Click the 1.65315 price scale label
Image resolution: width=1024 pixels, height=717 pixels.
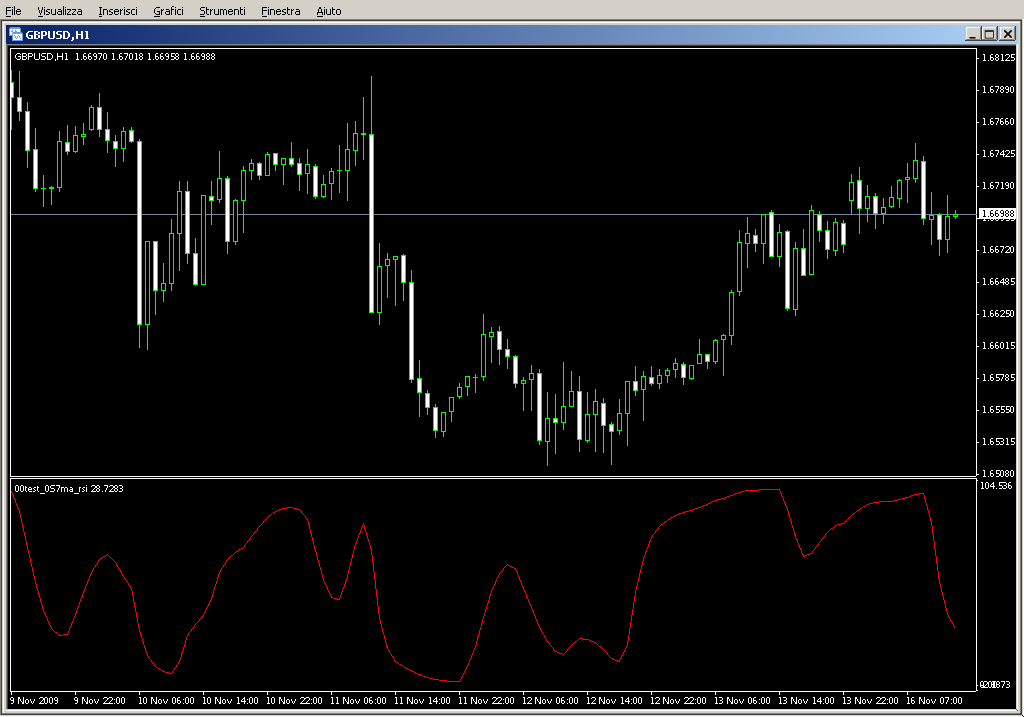(x=999, y=441)
